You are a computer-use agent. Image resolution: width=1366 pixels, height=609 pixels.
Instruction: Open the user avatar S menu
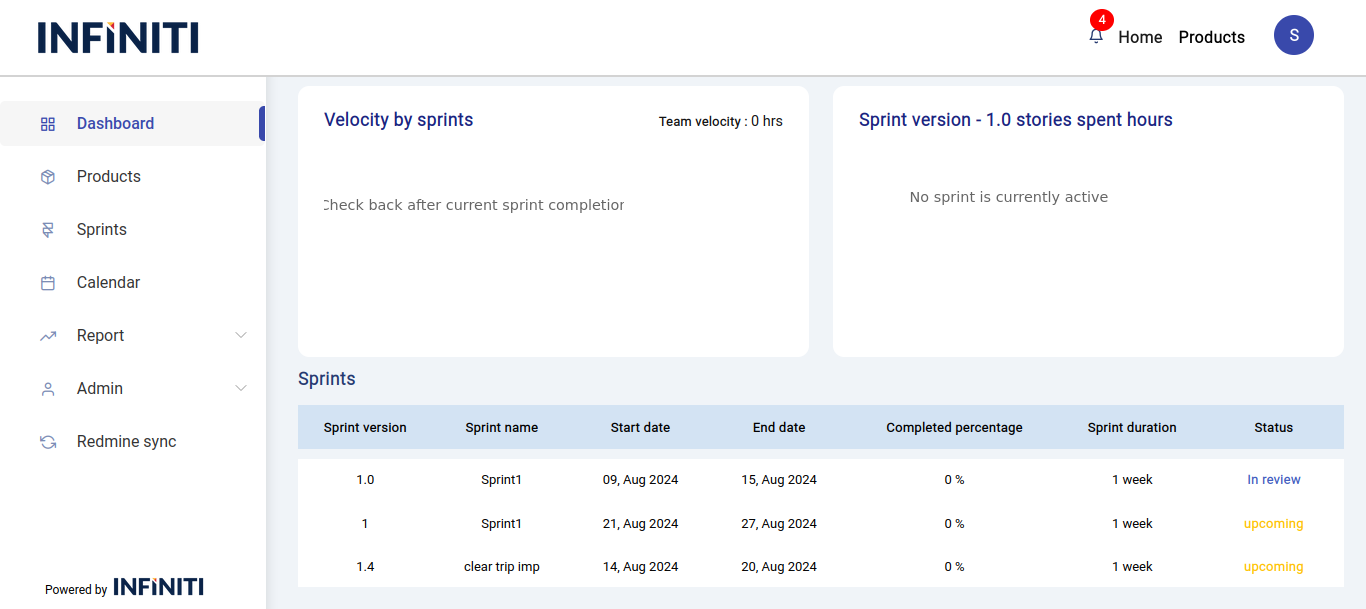pyautogui.click(x=1293, y=35)
